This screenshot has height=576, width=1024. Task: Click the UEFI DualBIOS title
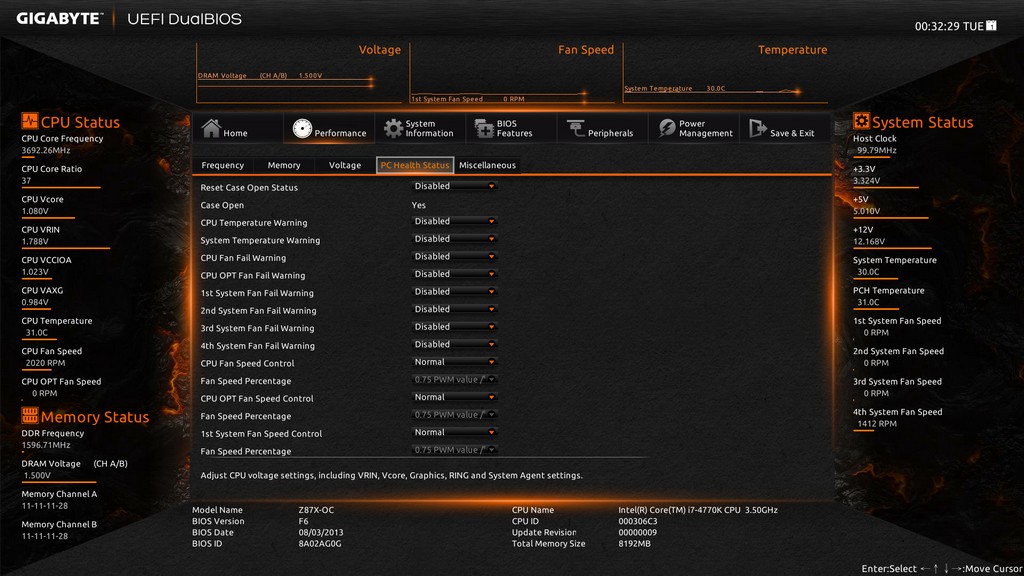[184, 19]
